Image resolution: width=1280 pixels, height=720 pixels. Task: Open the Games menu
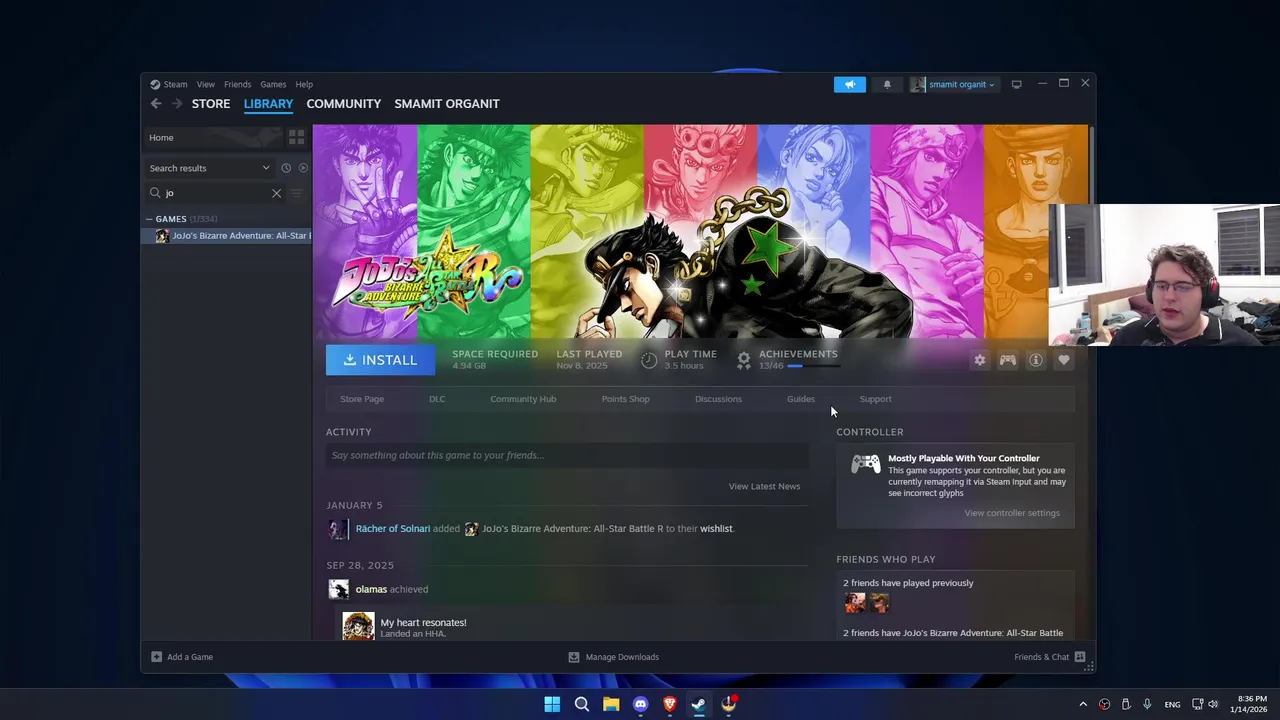click(273, 84)
